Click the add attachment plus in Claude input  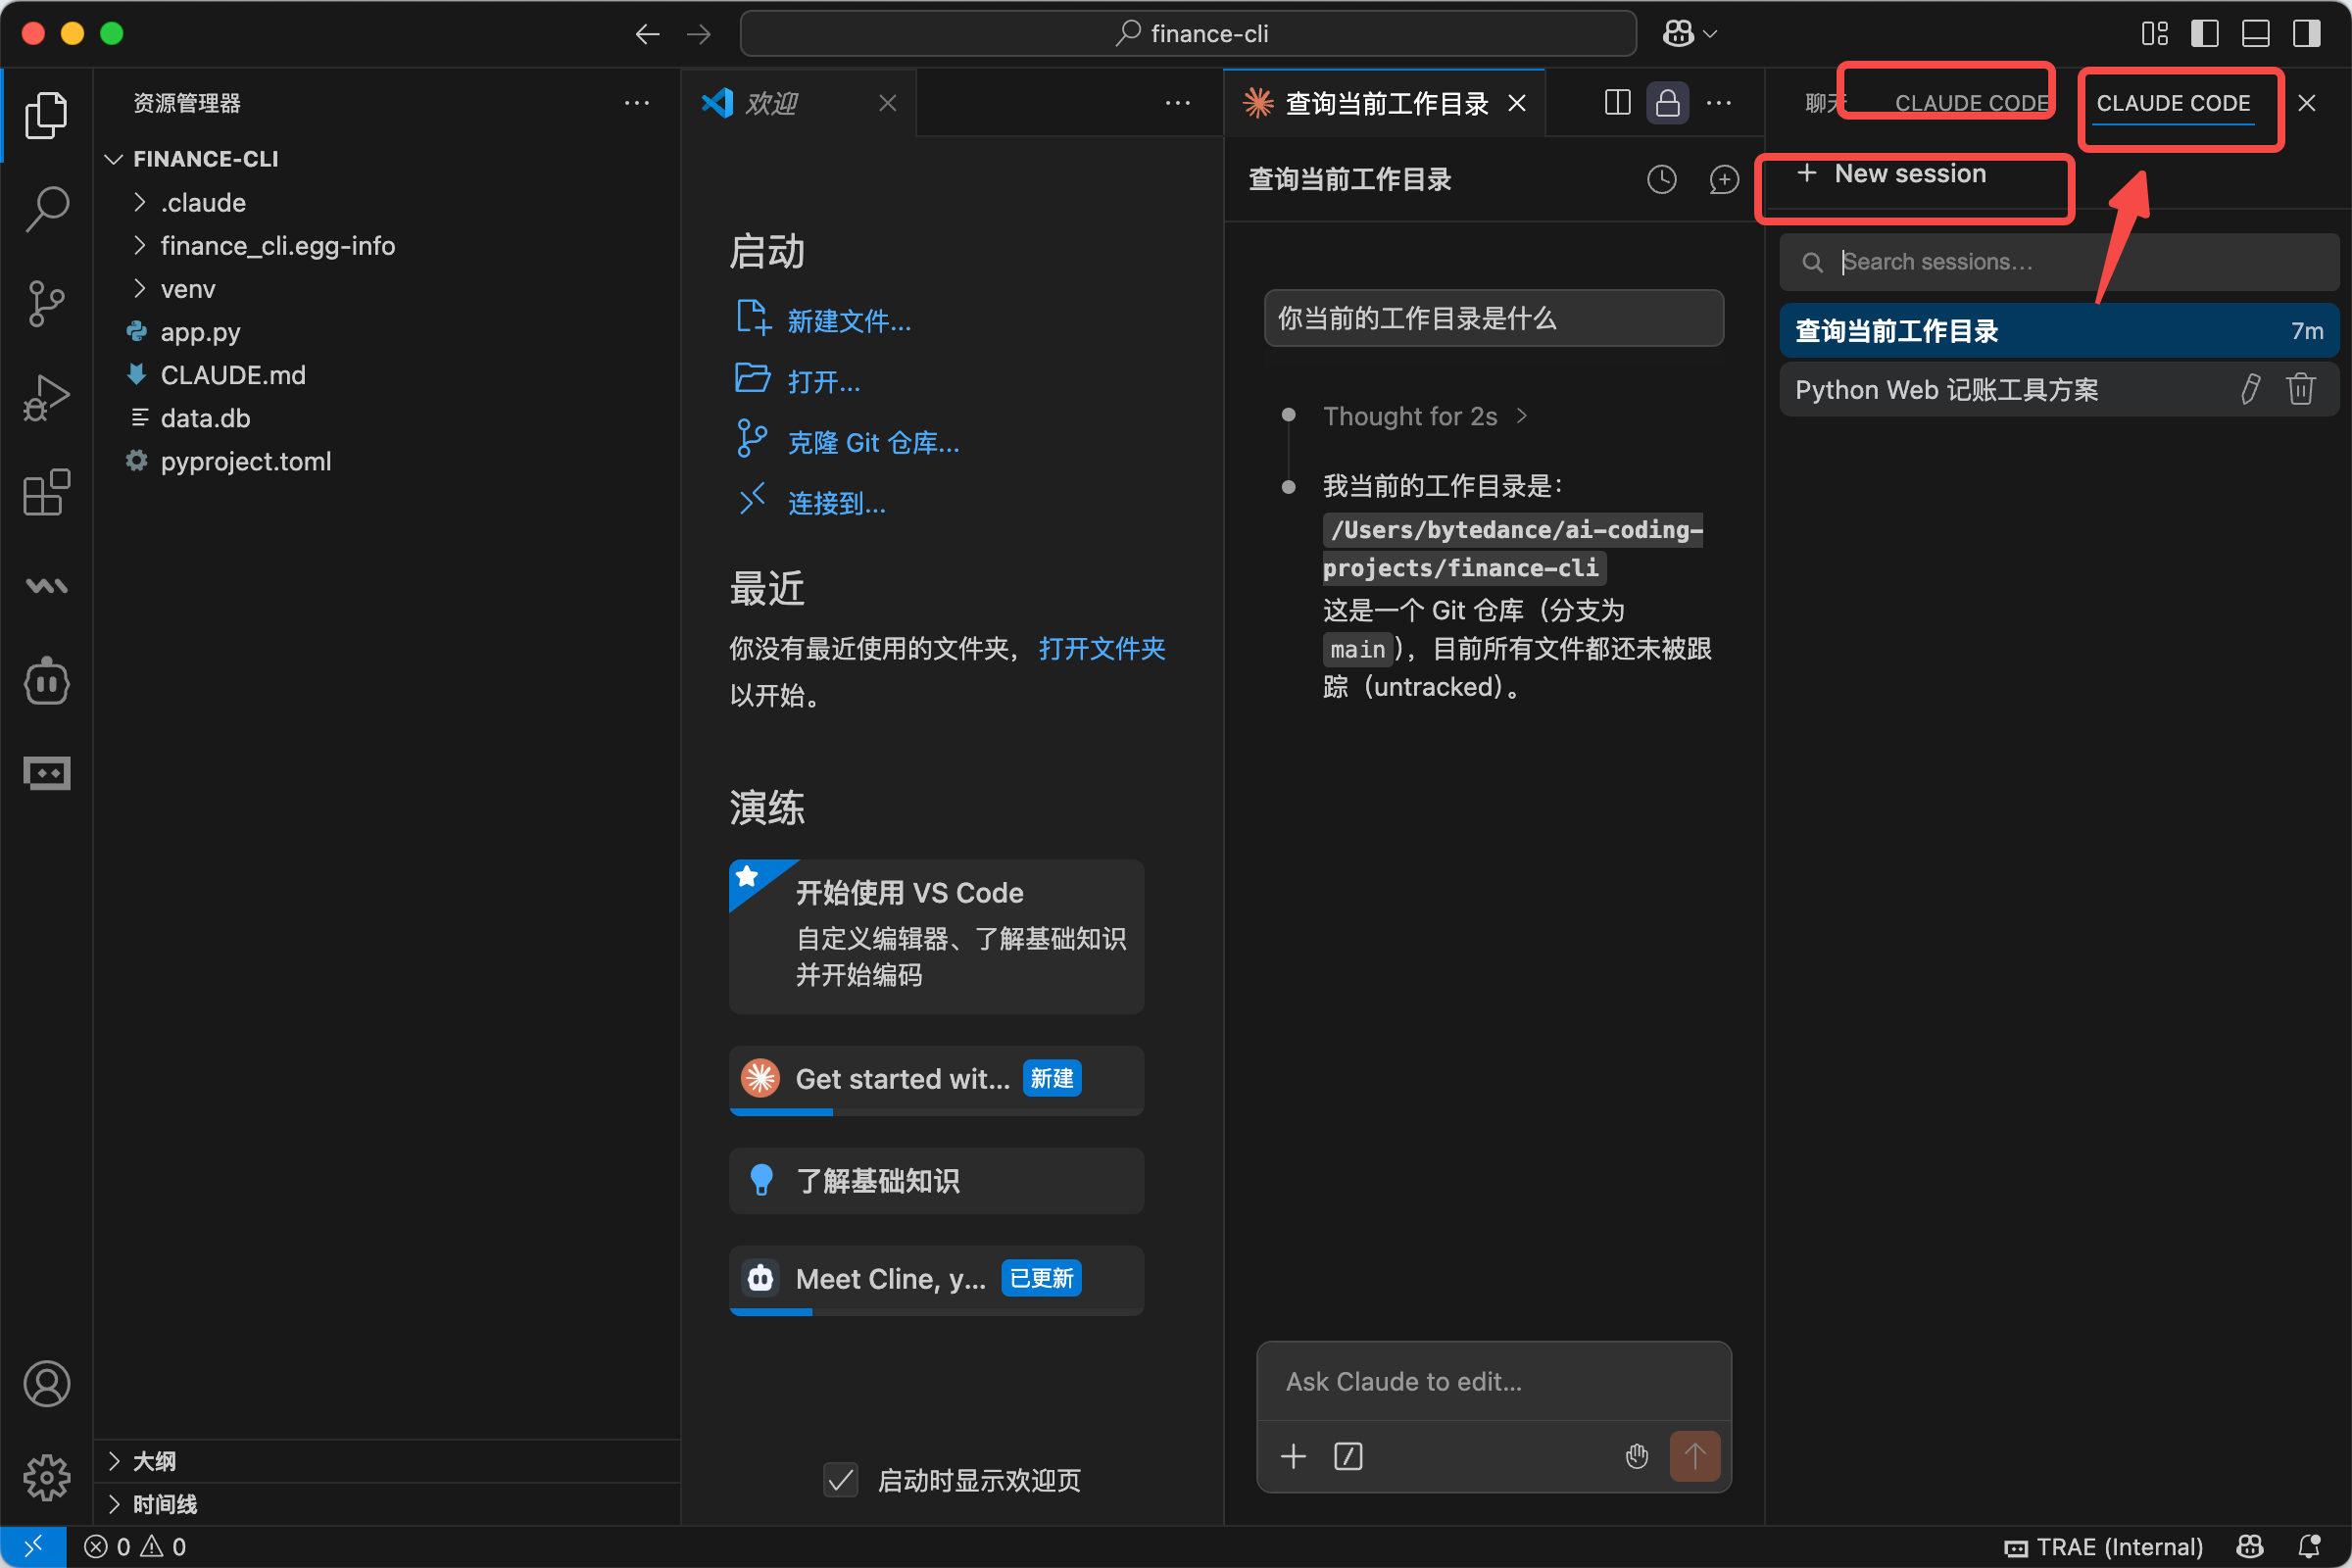point(1293,1456)
